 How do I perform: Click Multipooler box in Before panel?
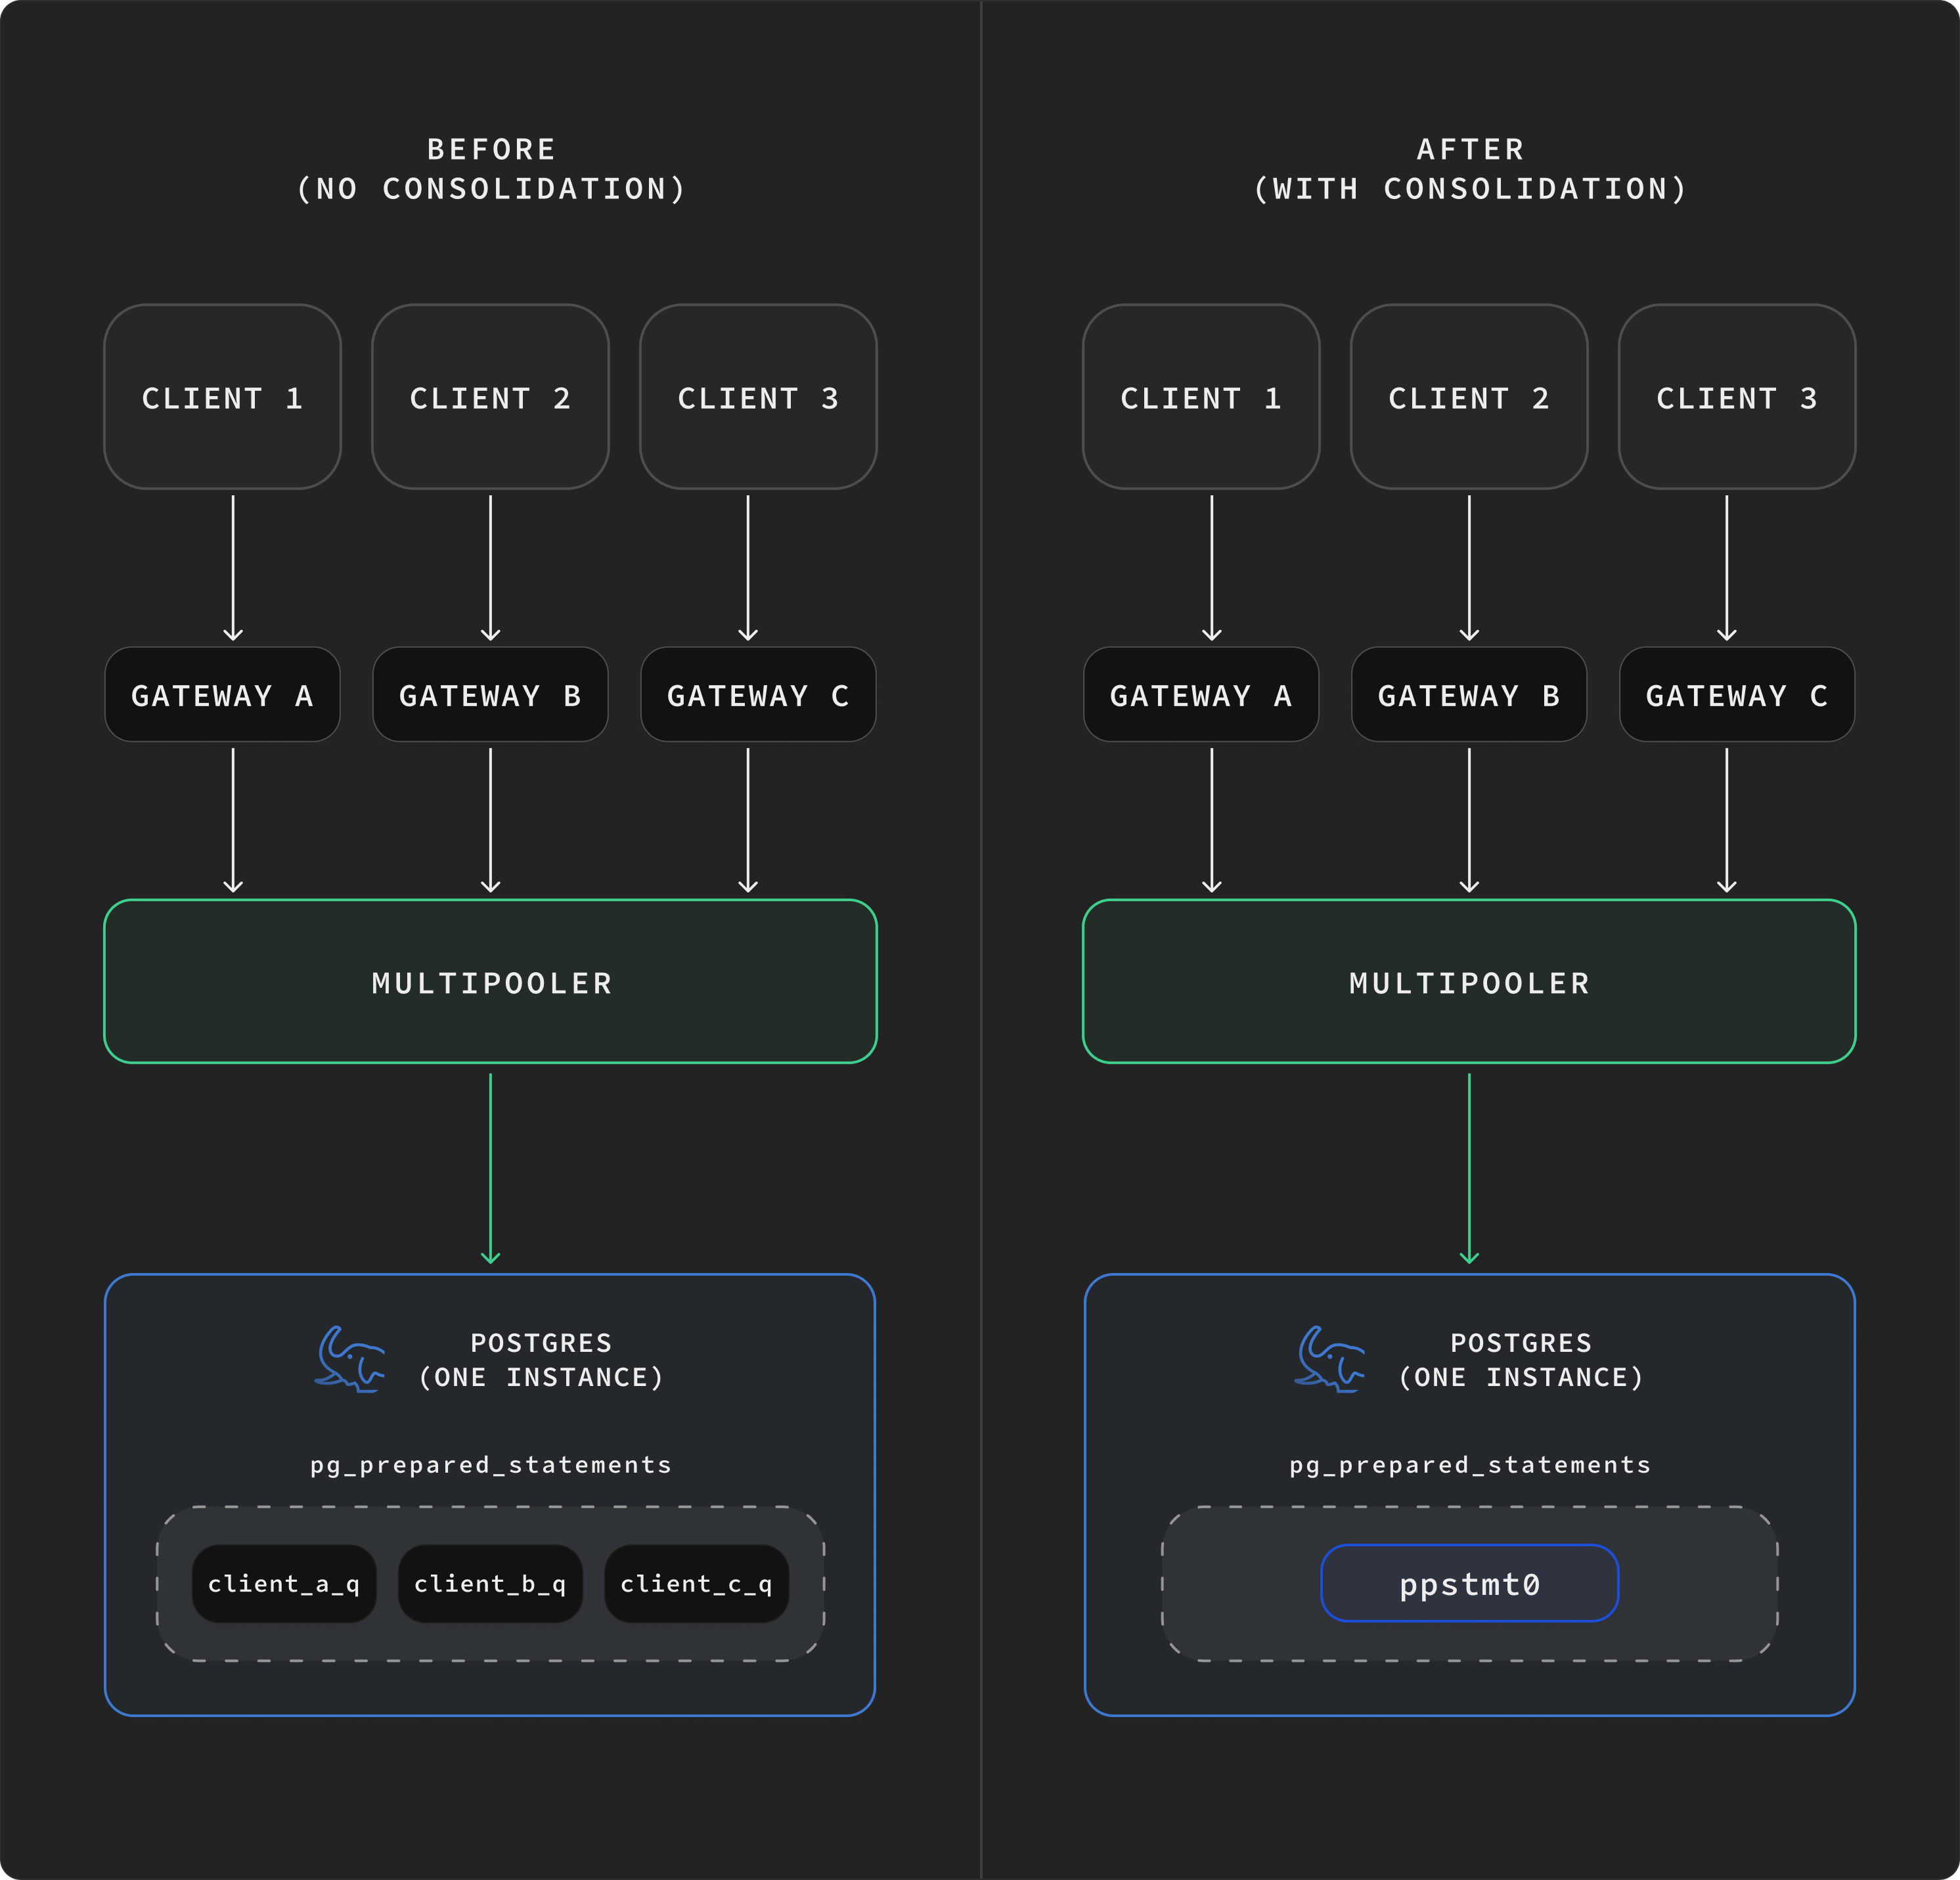pos(490,982)
